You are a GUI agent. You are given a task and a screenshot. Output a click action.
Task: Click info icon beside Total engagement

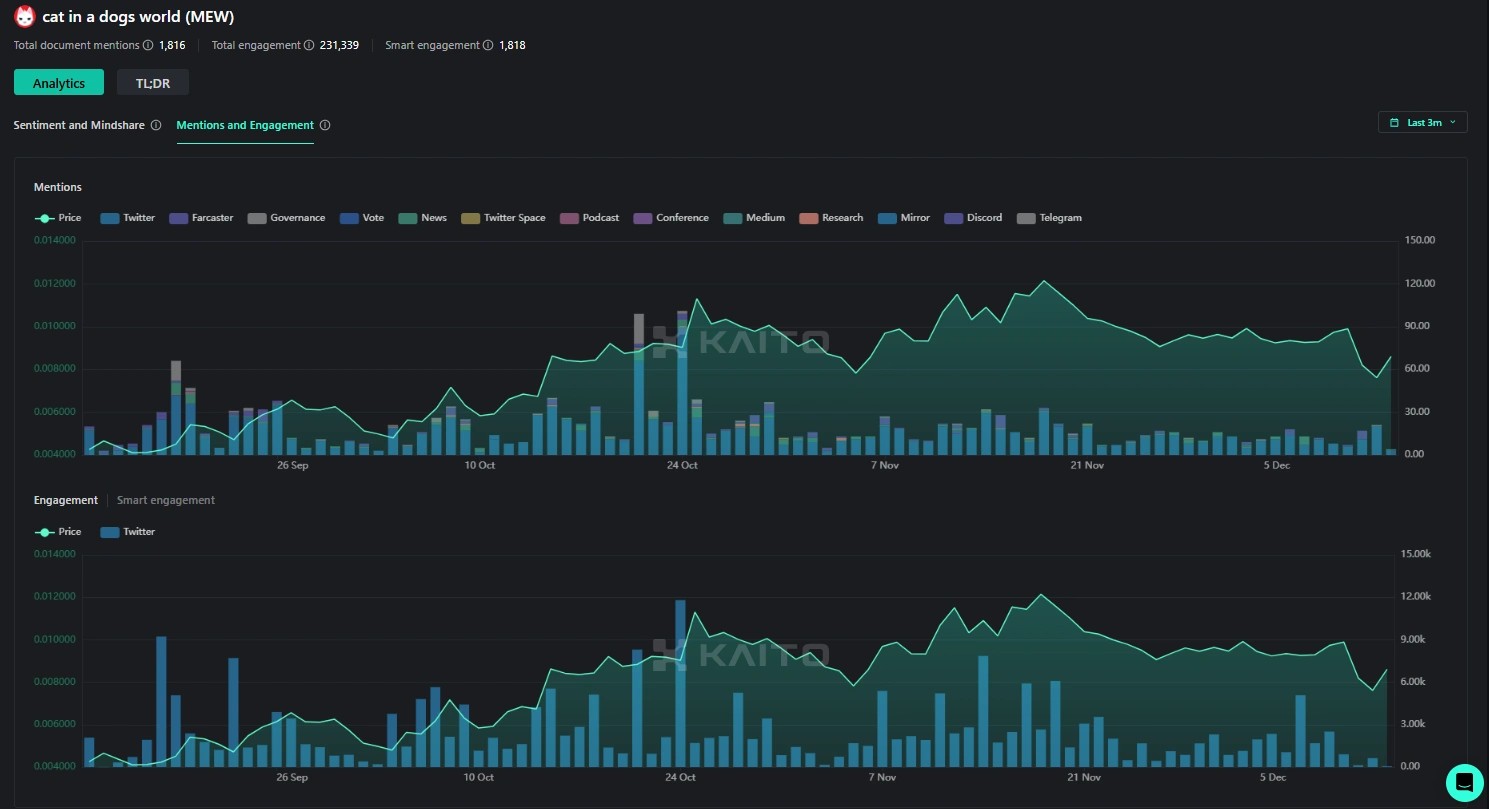click(309, 45)
